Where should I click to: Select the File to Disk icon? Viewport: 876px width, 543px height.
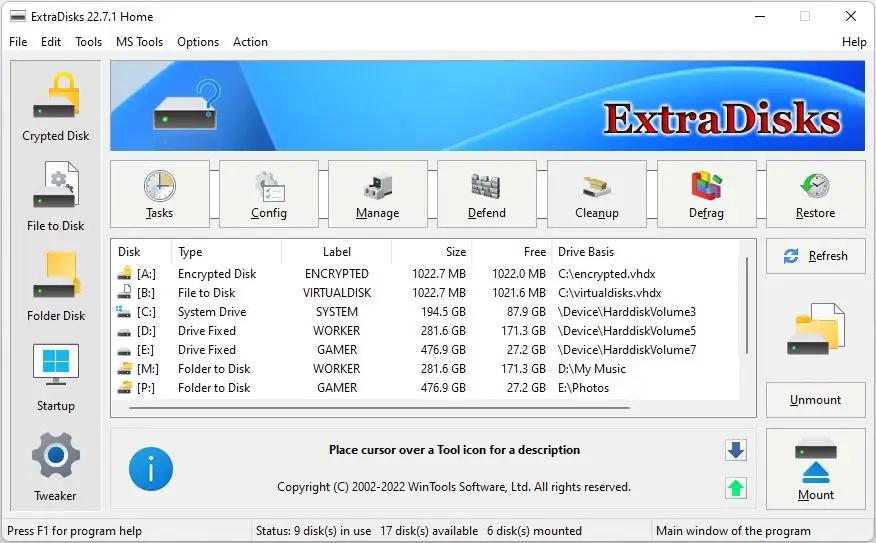pos(55,197)
